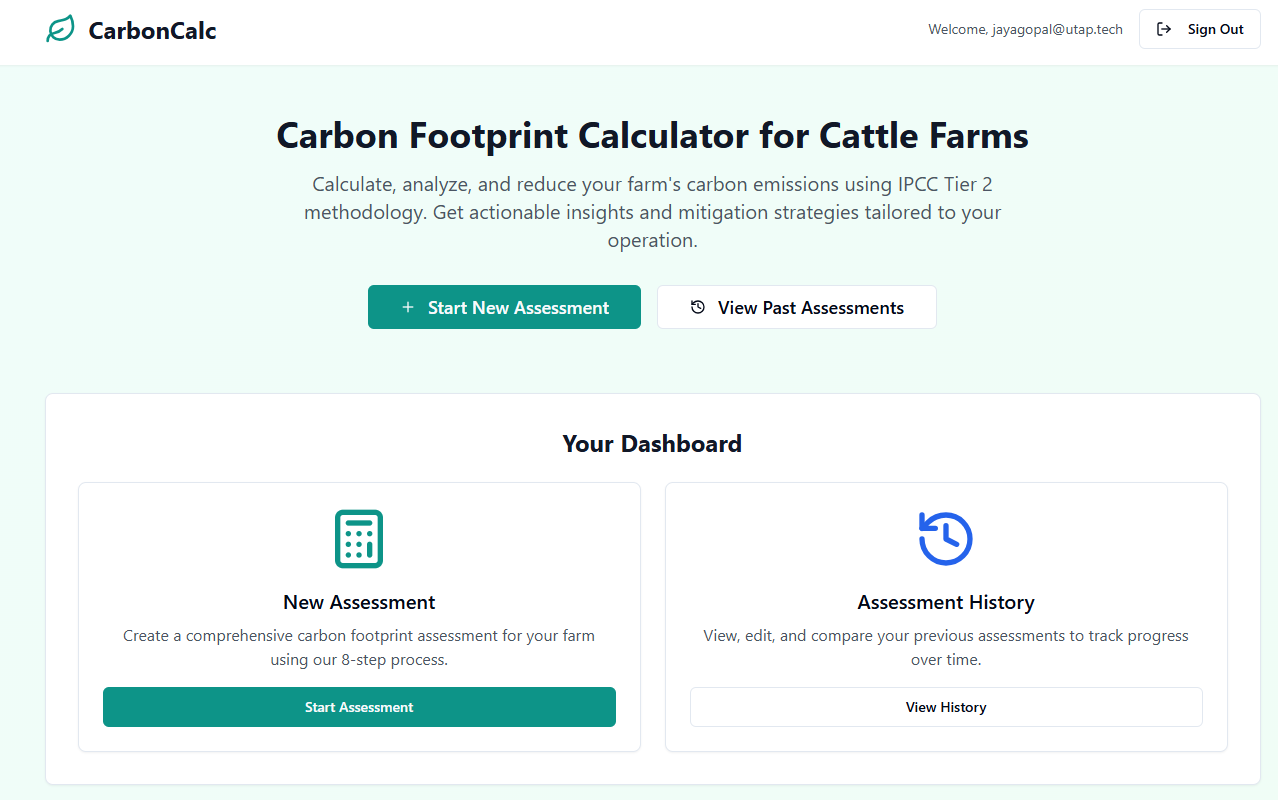Click the blue clock history icon
The width and height of the screenshot is (1278, 800).
(945, 539)
